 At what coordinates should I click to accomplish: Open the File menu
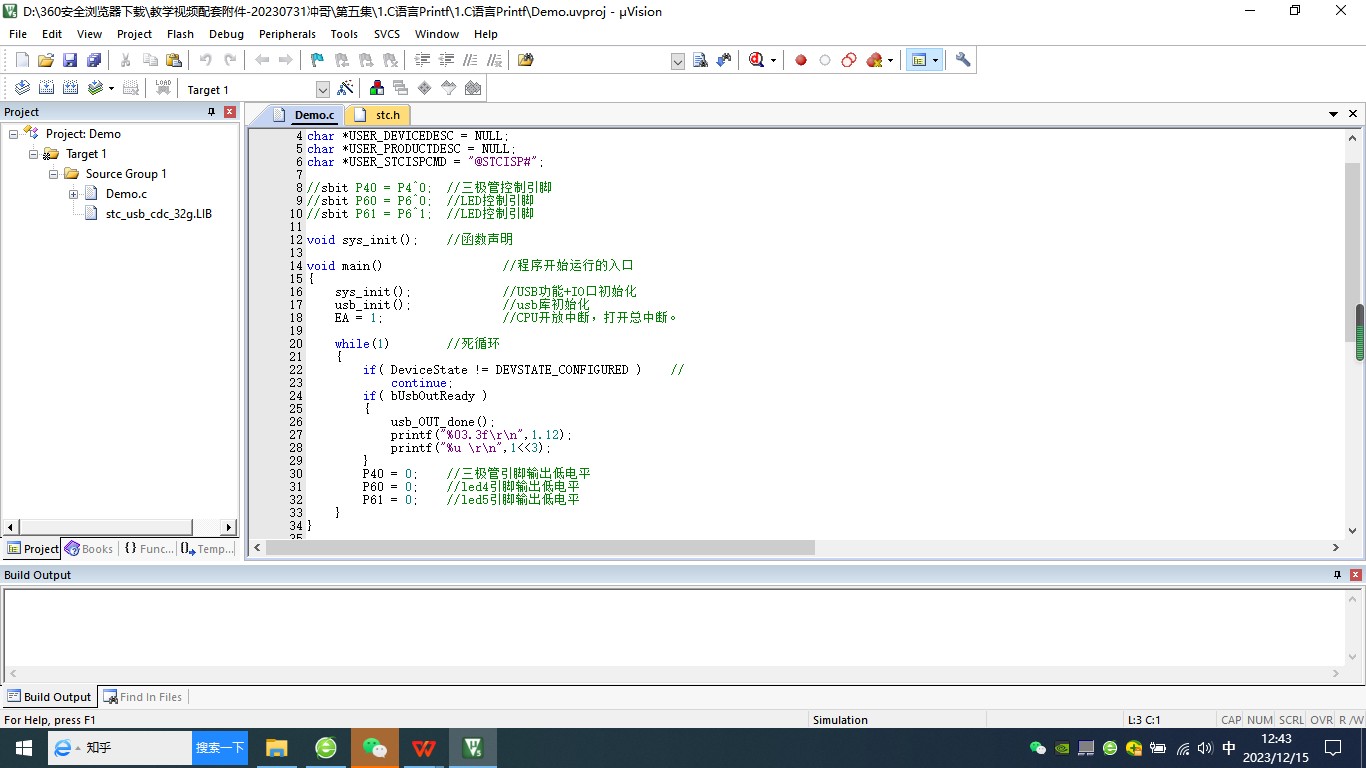[18, 34]
